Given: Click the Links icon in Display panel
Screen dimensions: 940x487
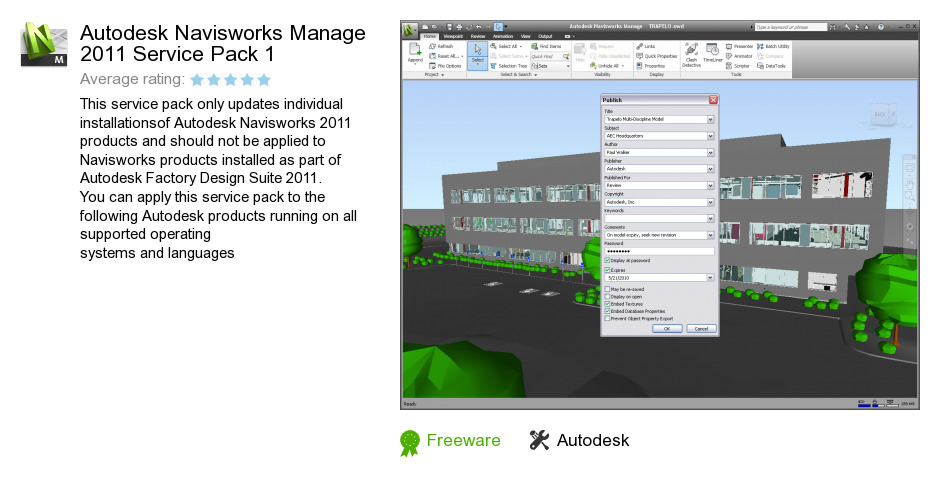Looking at the screenshot, I should click(x=640, y=46).
